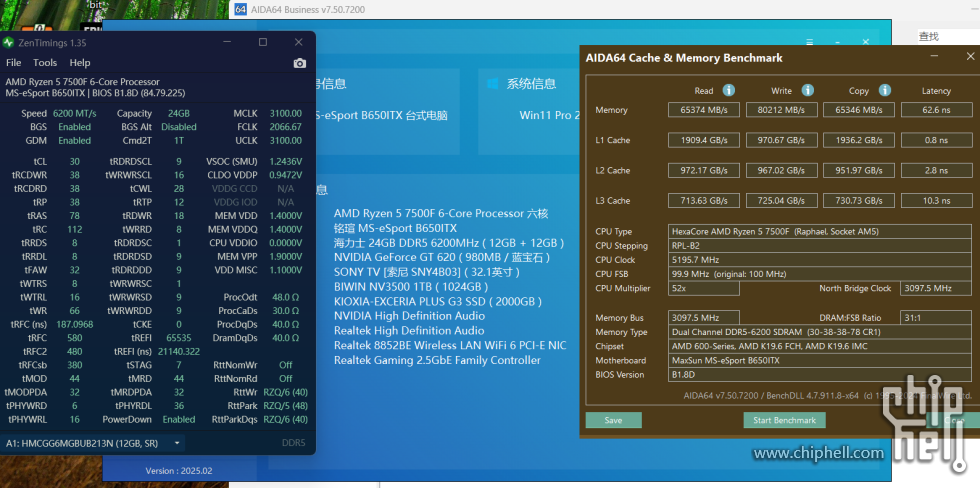Open the Help menu in ZenTimings
Screen dimensions: 980x488
pos(80,62)
